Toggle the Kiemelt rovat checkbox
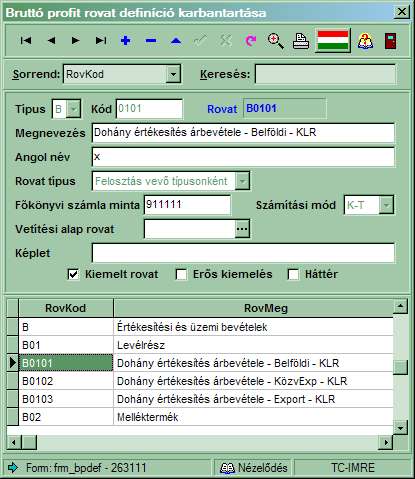The image size is (415, 479). (73, 274)
